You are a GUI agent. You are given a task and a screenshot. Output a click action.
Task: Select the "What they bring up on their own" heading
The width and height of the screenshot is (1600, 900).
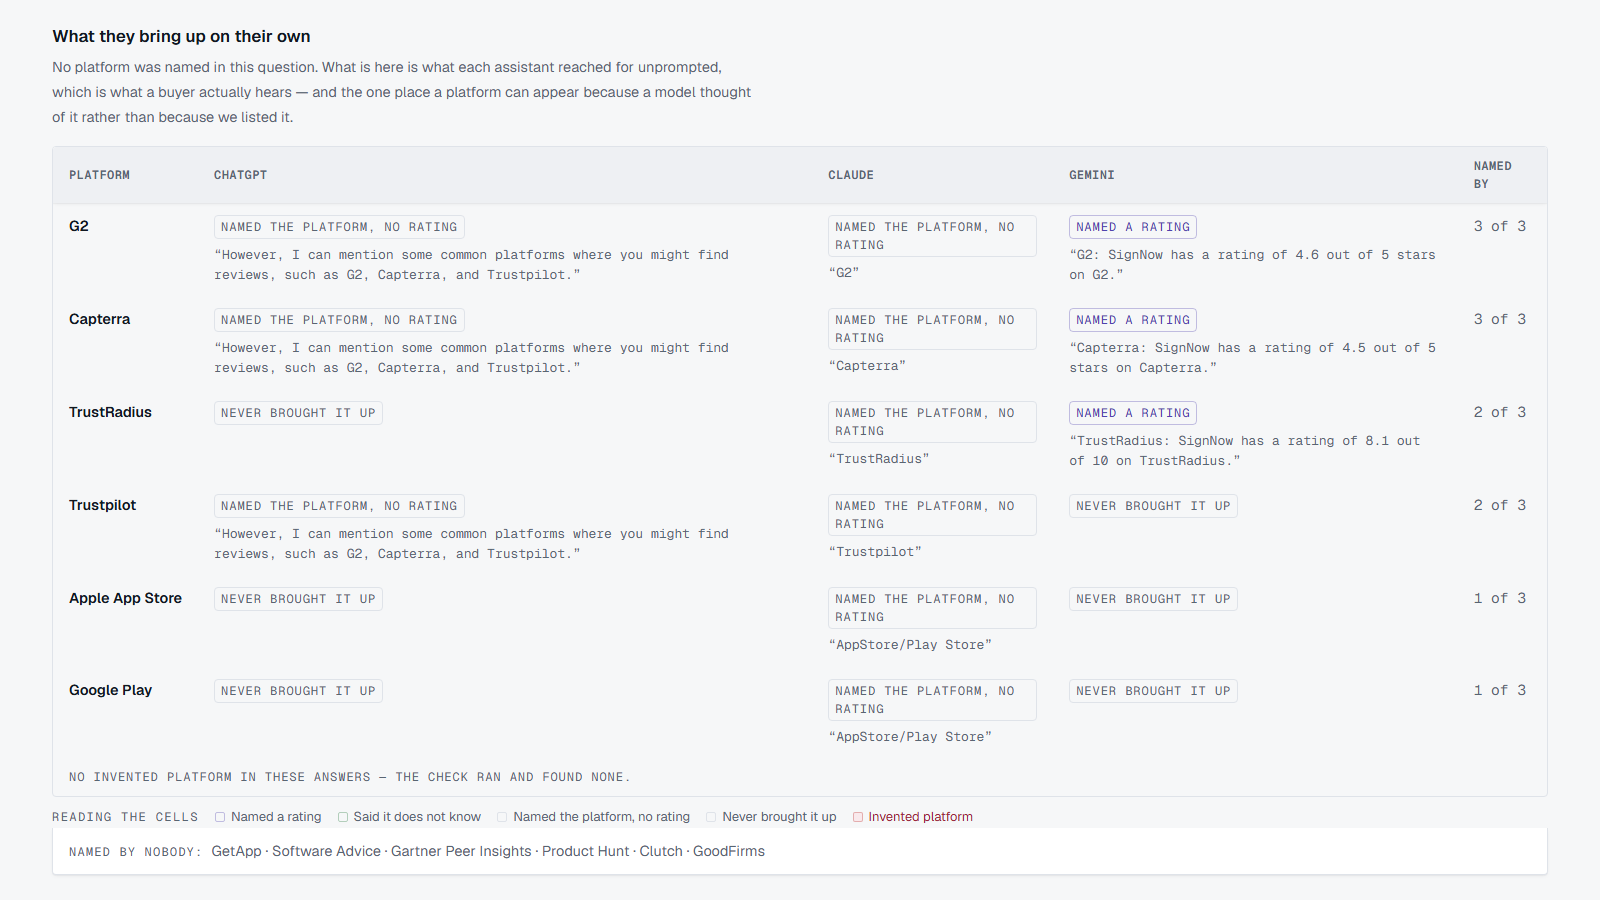point(182,36)
